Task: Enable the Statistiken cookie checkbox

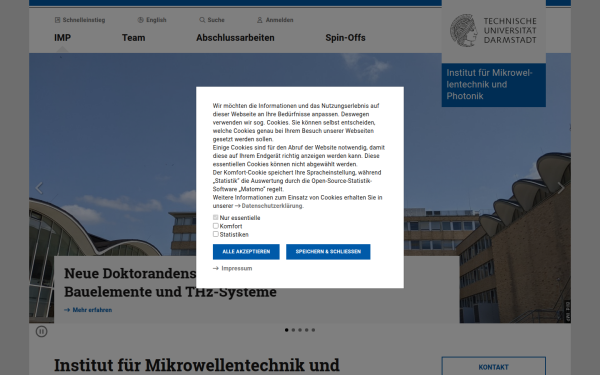Action: 215,234
